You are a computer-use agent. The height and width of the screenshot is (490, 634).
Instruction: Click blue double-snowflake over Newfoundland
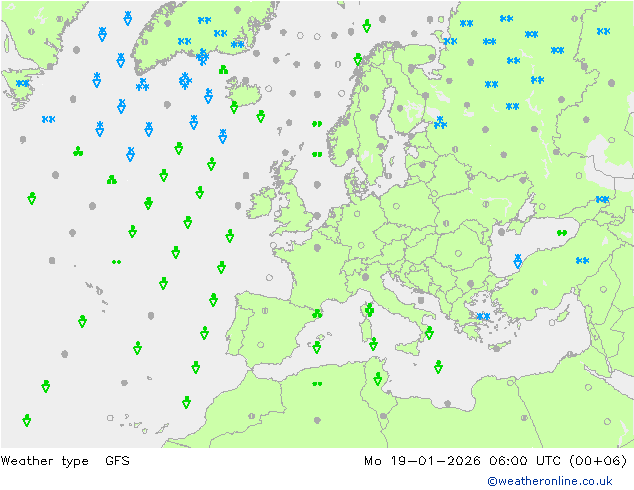click(x=22, y=83)
